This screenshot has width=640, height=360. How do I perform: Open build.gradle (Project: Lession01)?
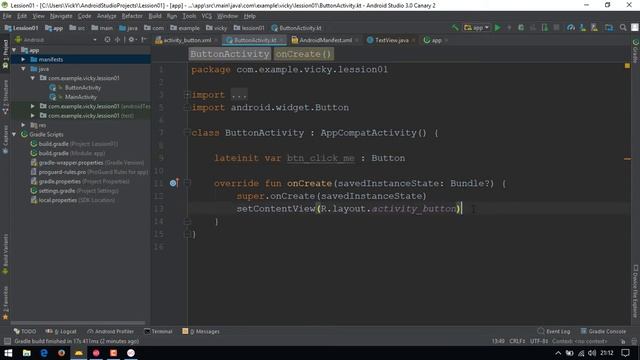click(x=74, y=144)
